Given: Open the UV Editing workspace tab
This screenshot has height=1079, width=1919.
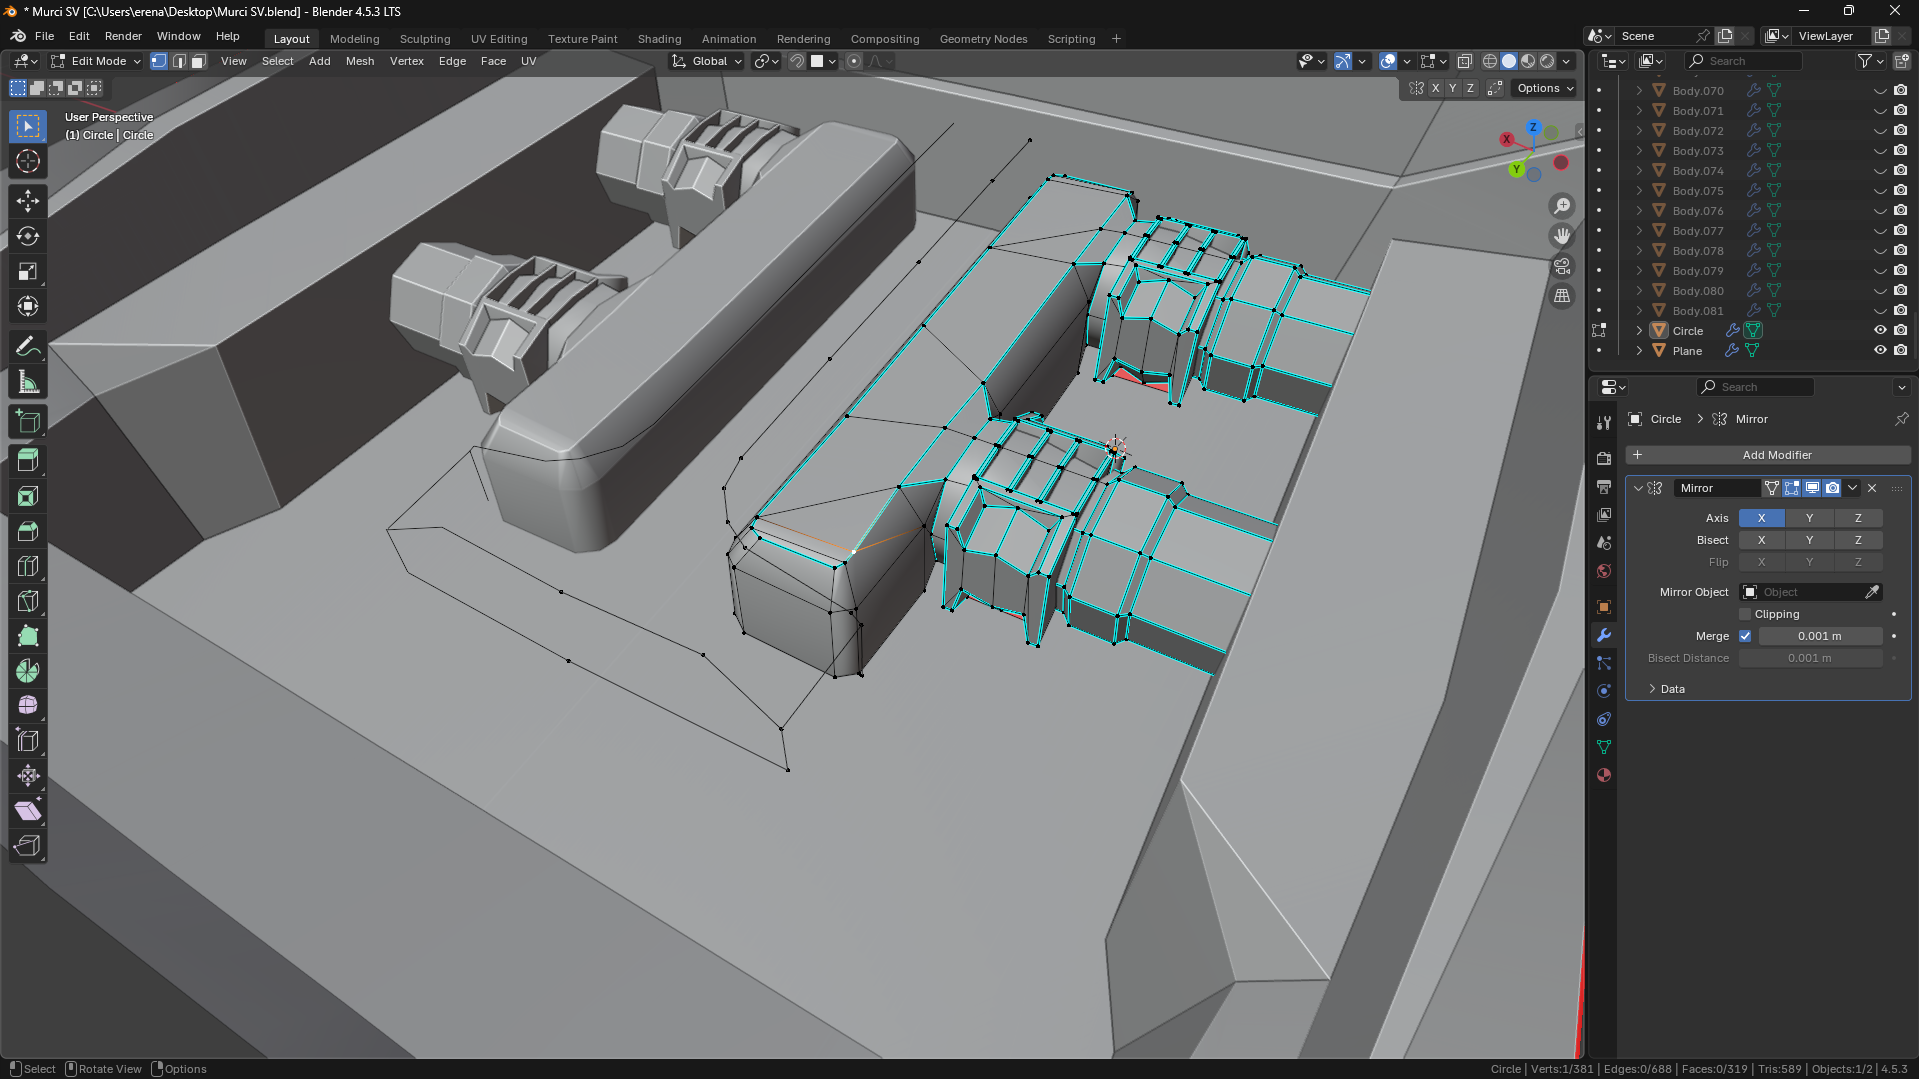Looking at the screenshot, I should point(499,39).
